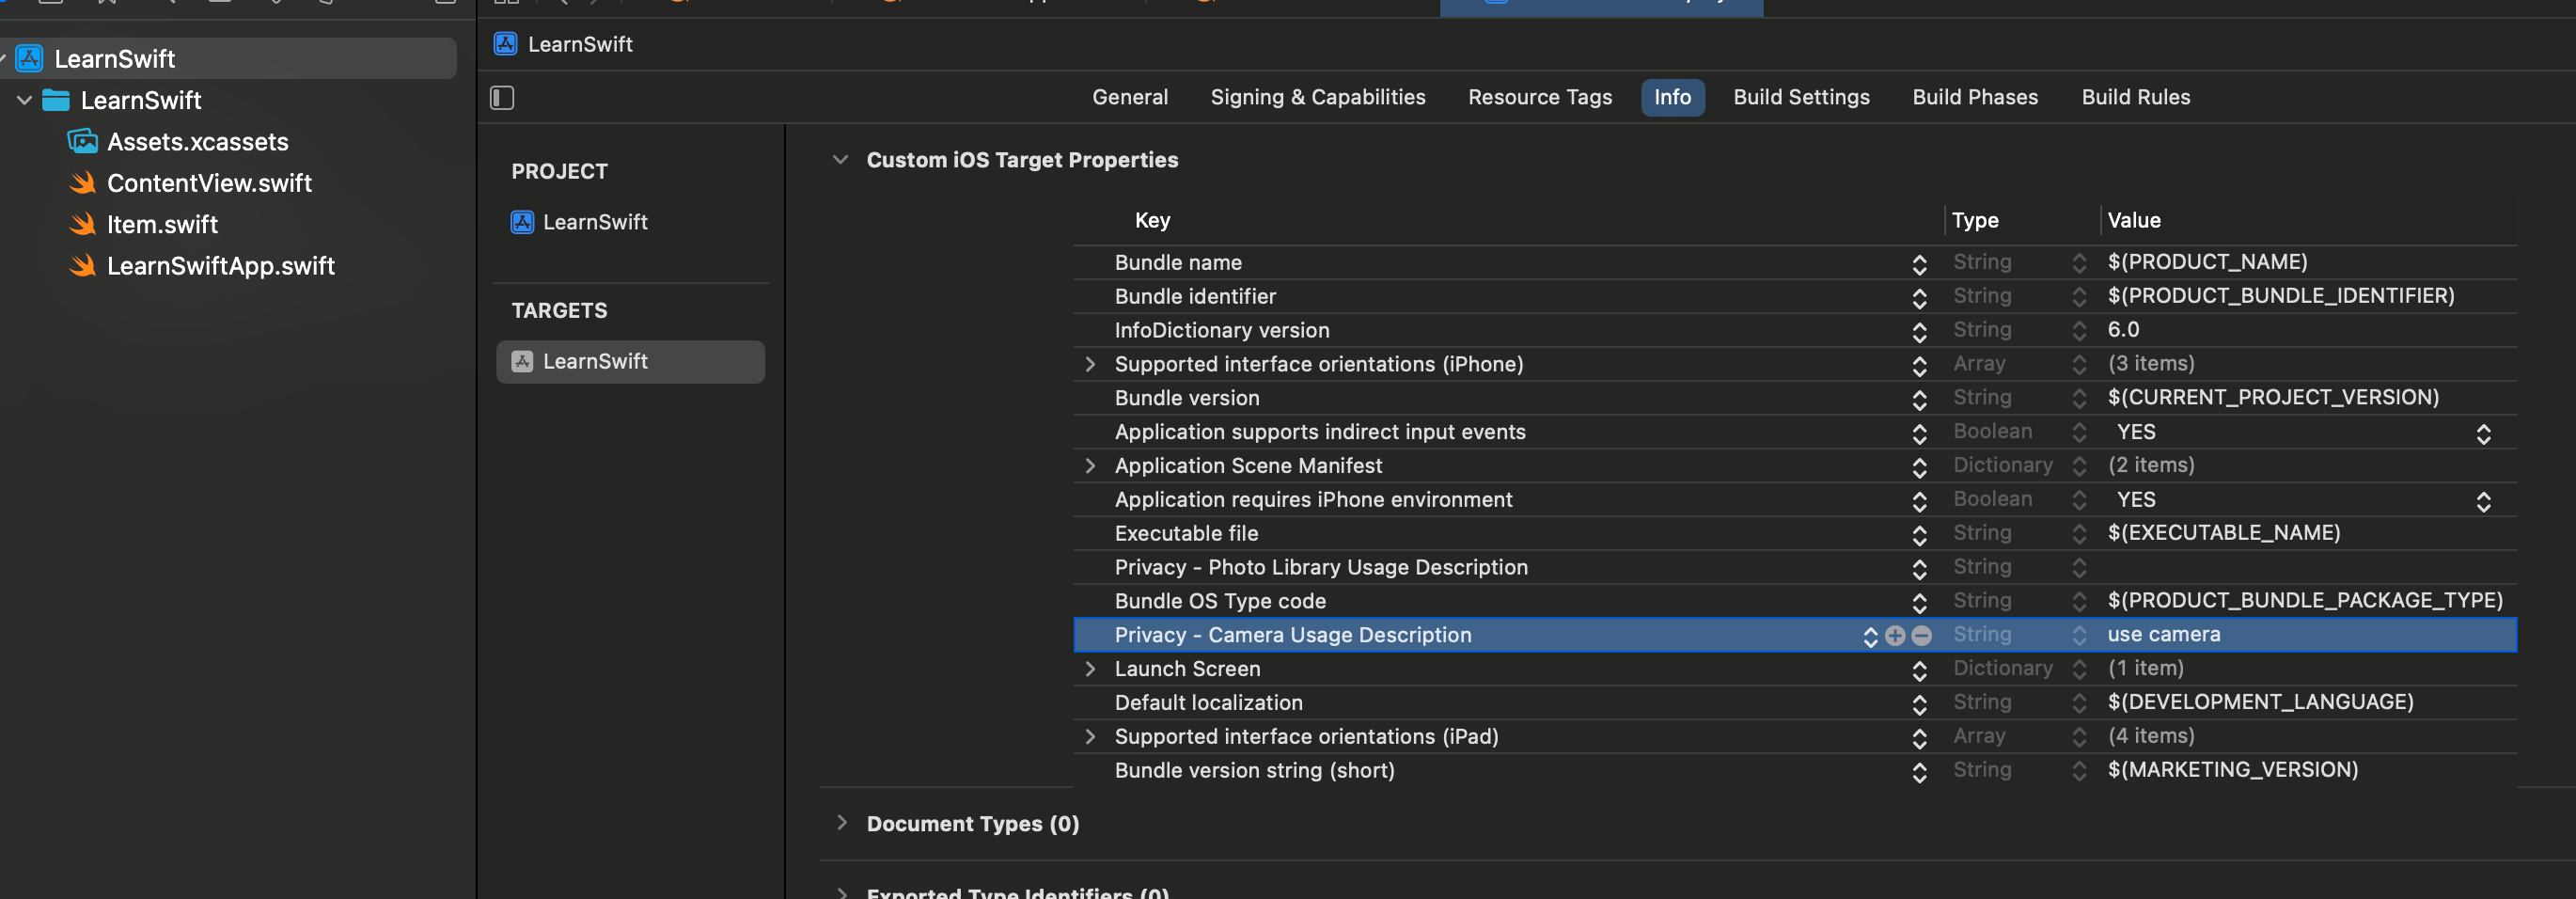Click the Assets.xcassets catalog icon
This screenshot has width=2576, height=899.
[83, 142]
